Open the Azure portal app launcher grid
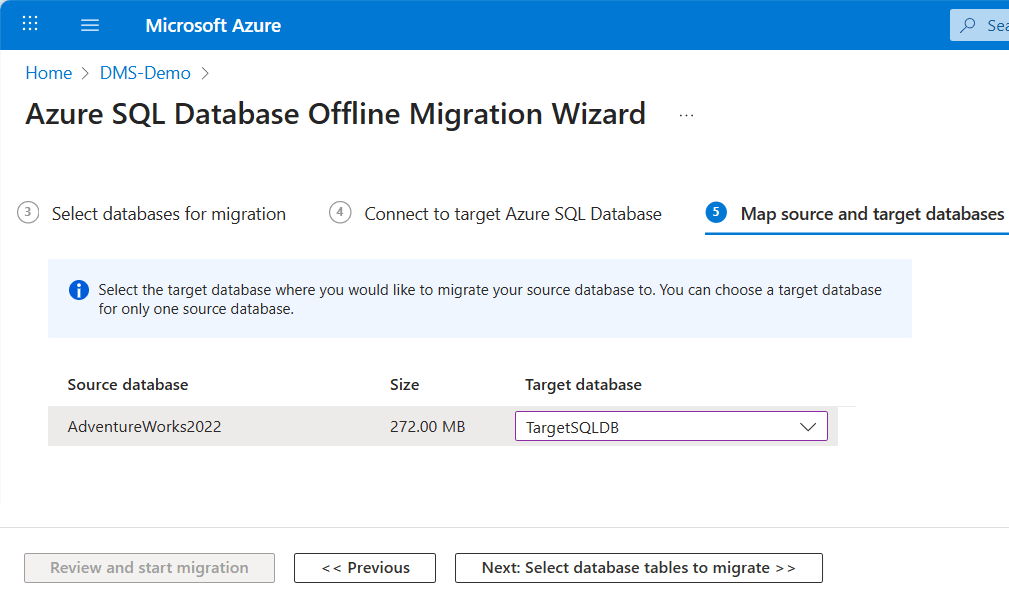1009x598 pixels. coord(29,24)
